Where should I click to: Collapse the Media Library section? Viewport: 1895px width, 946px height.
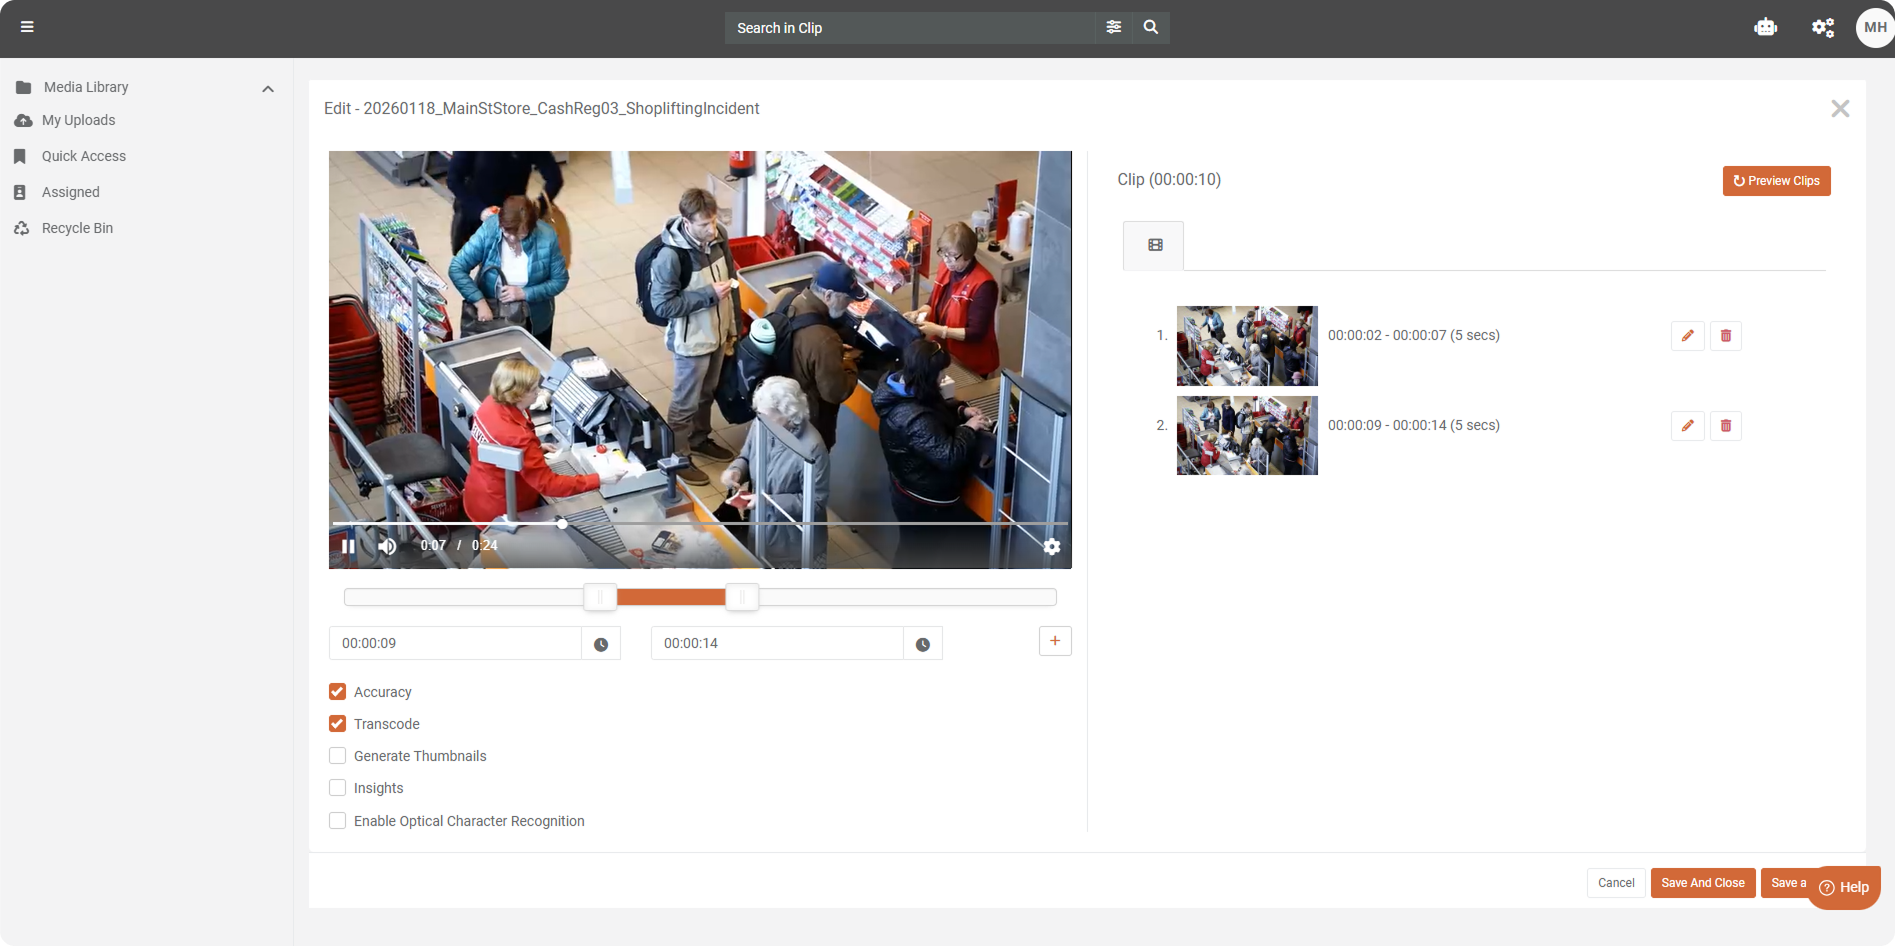point(267,88)
